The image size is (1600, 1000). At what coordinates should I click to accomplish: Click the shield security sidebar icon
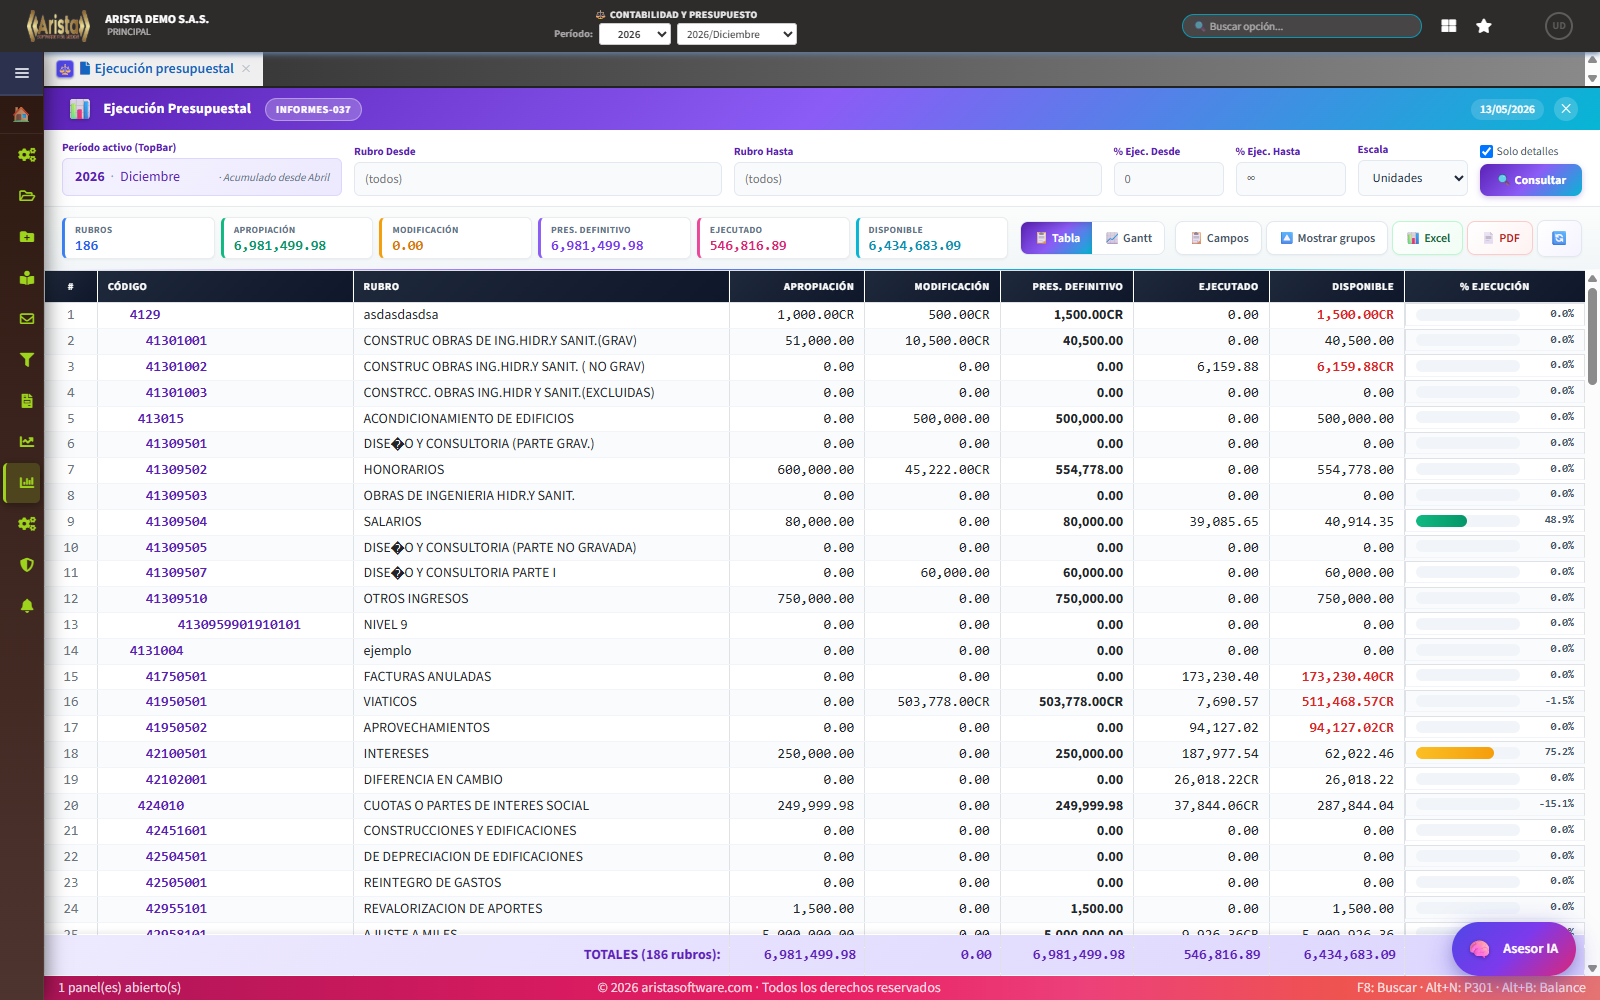click(x=27, y=565)
